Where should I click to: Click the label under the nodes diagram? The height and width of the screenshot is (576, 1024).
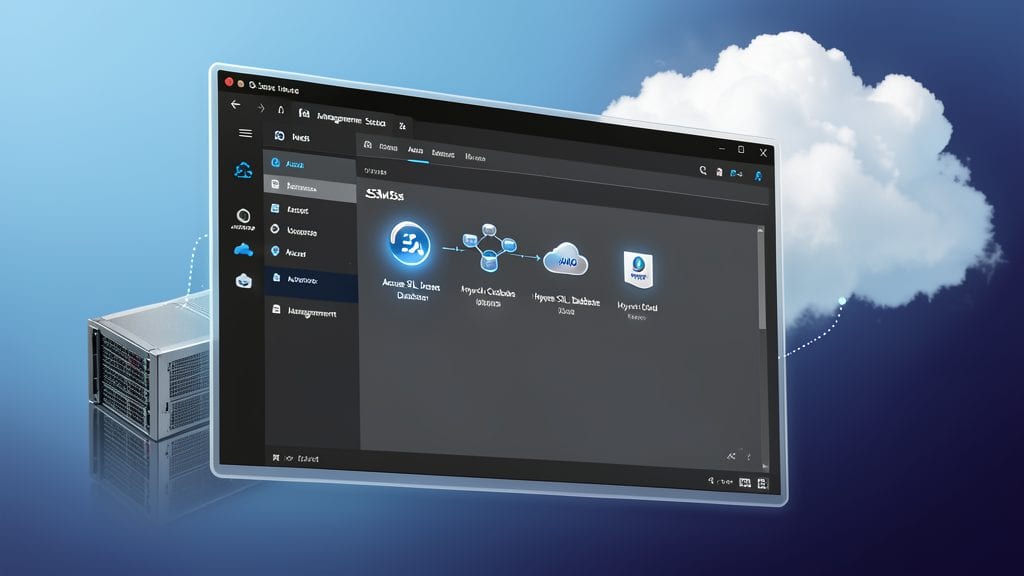coord(488,297)
